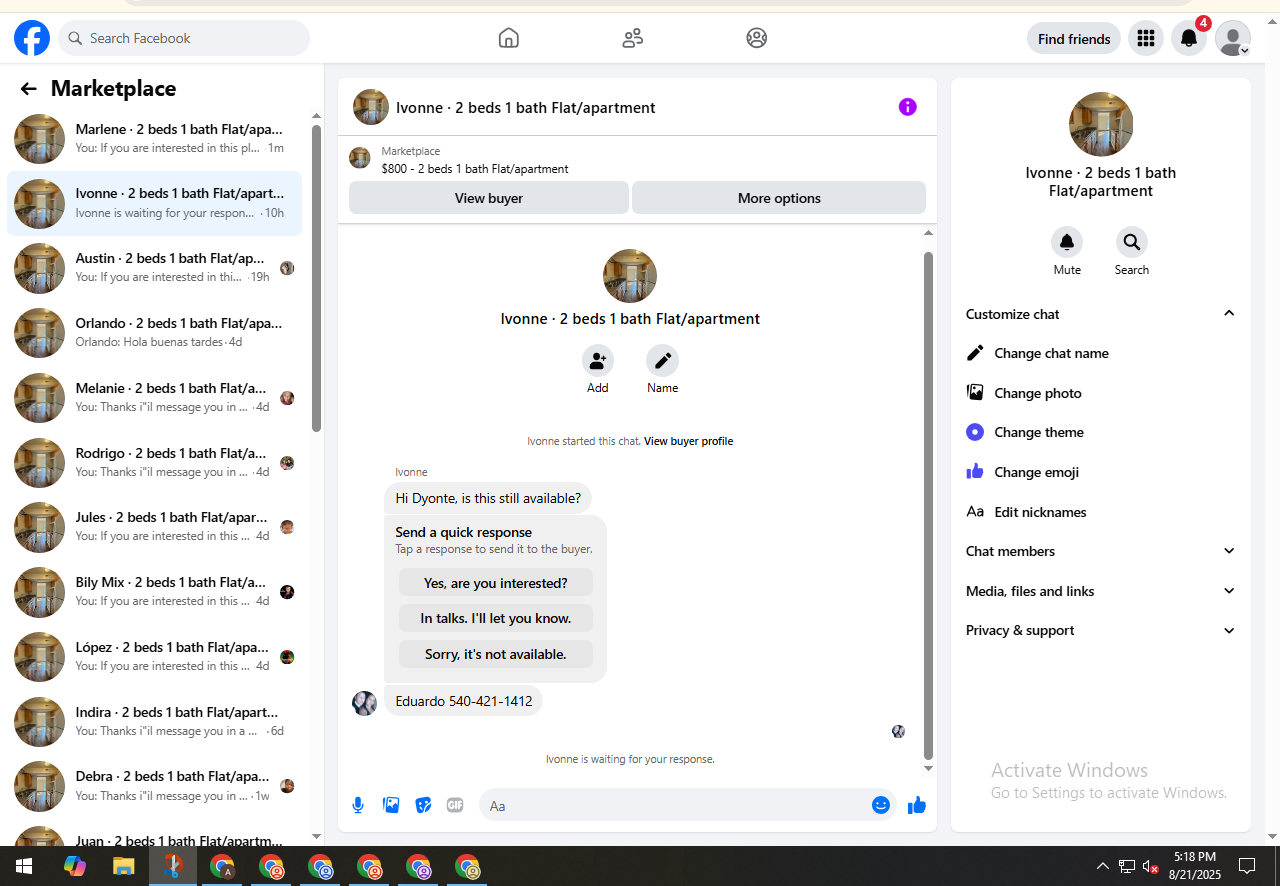This screenshot has height=886, width=1280.
Task: Open the Friends icon in top navigation
Action: coord(632,38)
